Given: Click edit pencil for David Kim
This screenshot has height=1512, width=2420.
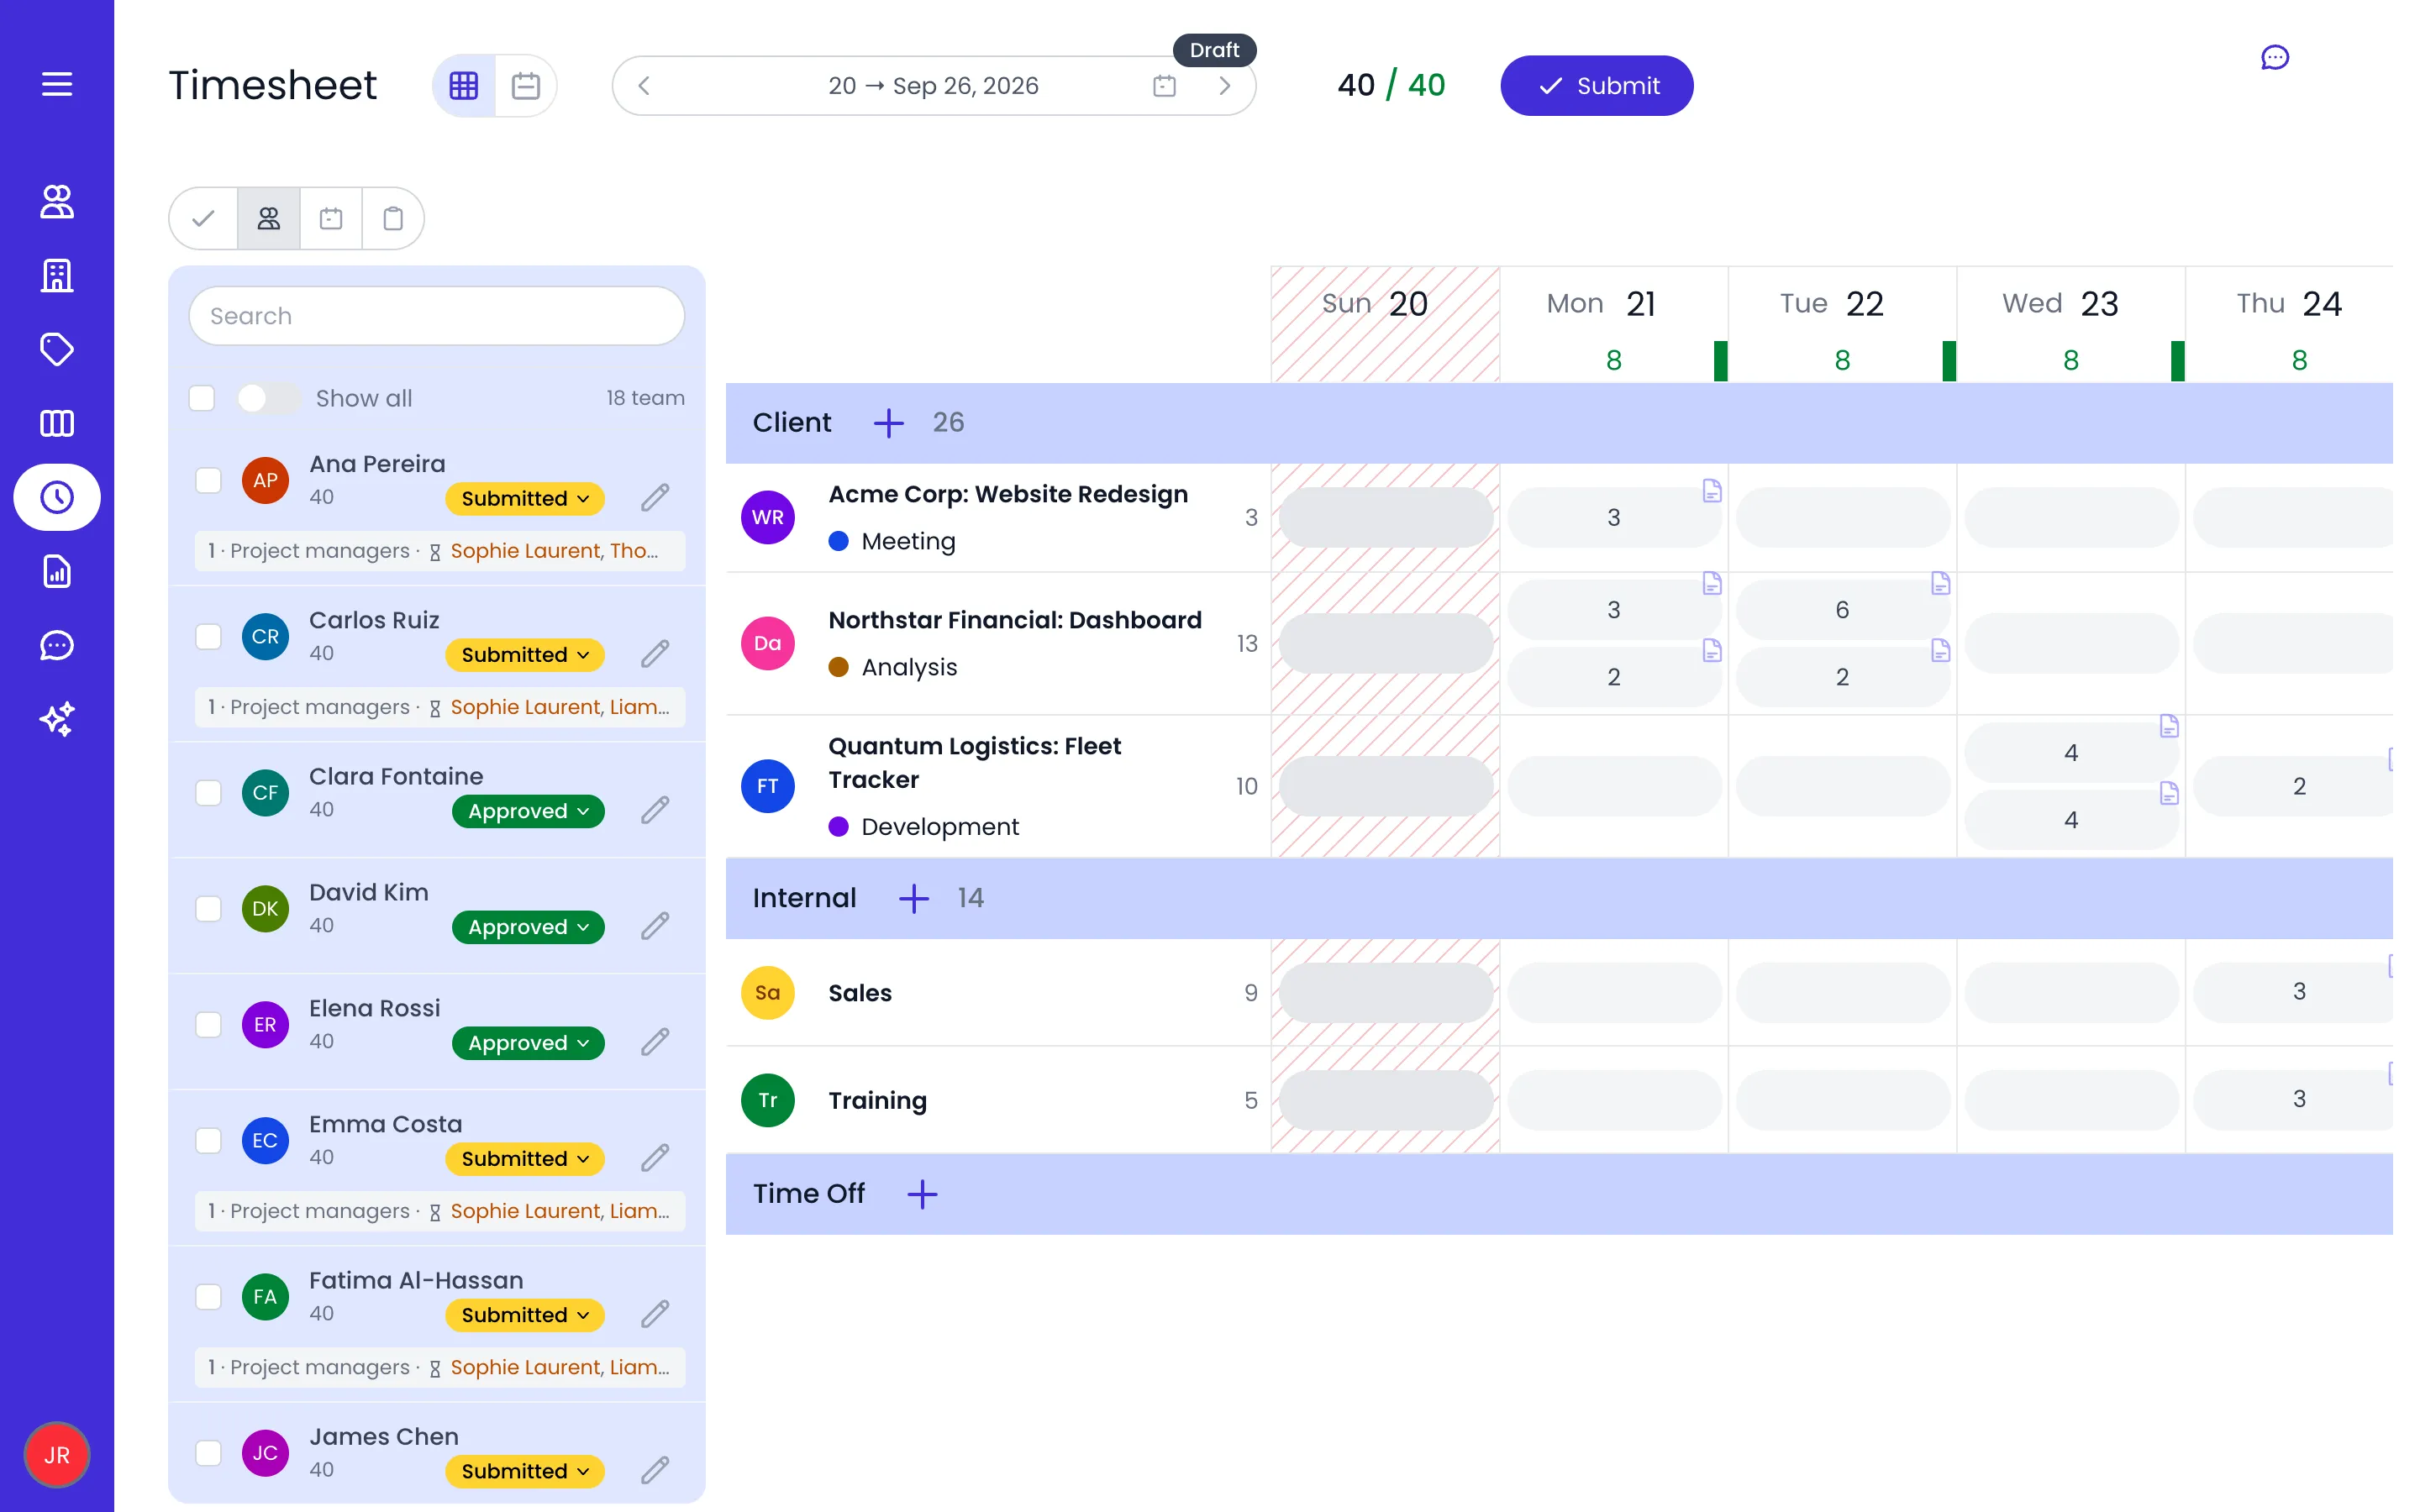Looking at the screenshot, I should 655,926.
